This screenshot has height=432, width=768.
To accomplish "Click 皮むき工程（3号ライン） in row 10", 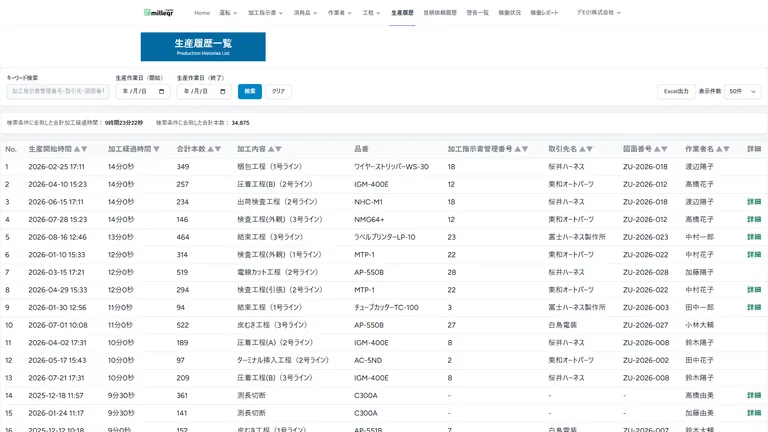I will click(x=272, y=325).
